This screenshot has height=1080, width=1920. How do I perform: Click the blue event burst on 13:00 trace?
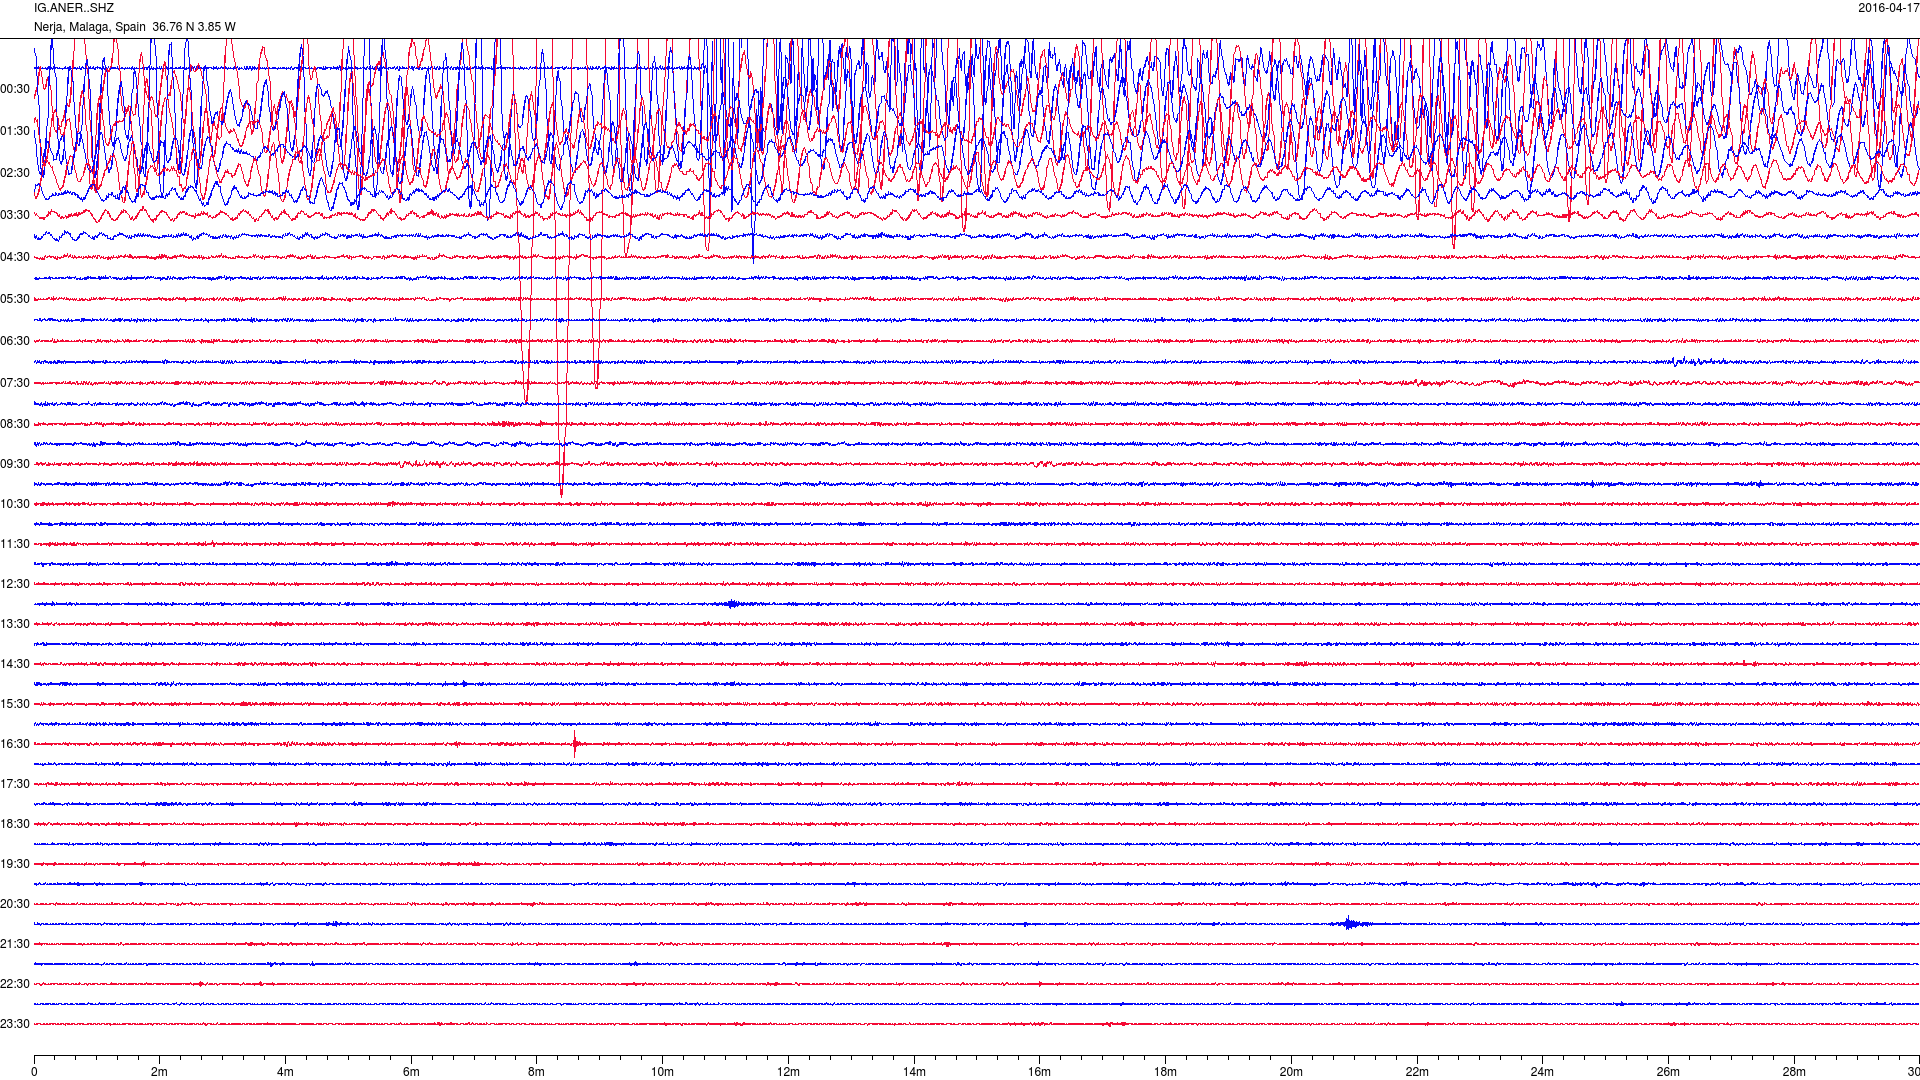tap(733, 604)
